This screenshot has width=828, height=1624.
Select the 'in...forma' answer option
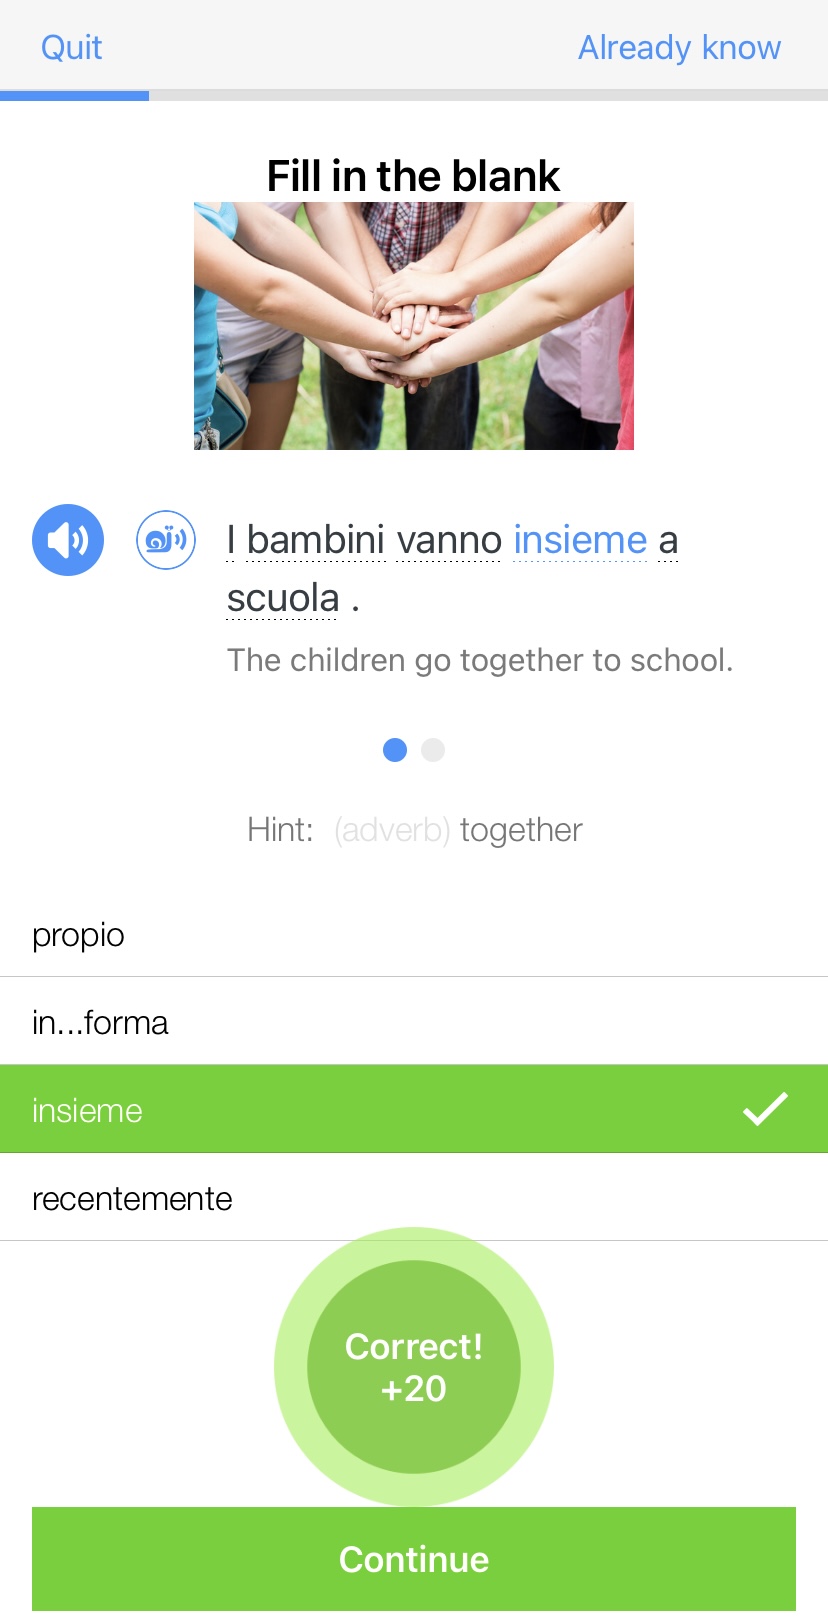point(100,1022)
